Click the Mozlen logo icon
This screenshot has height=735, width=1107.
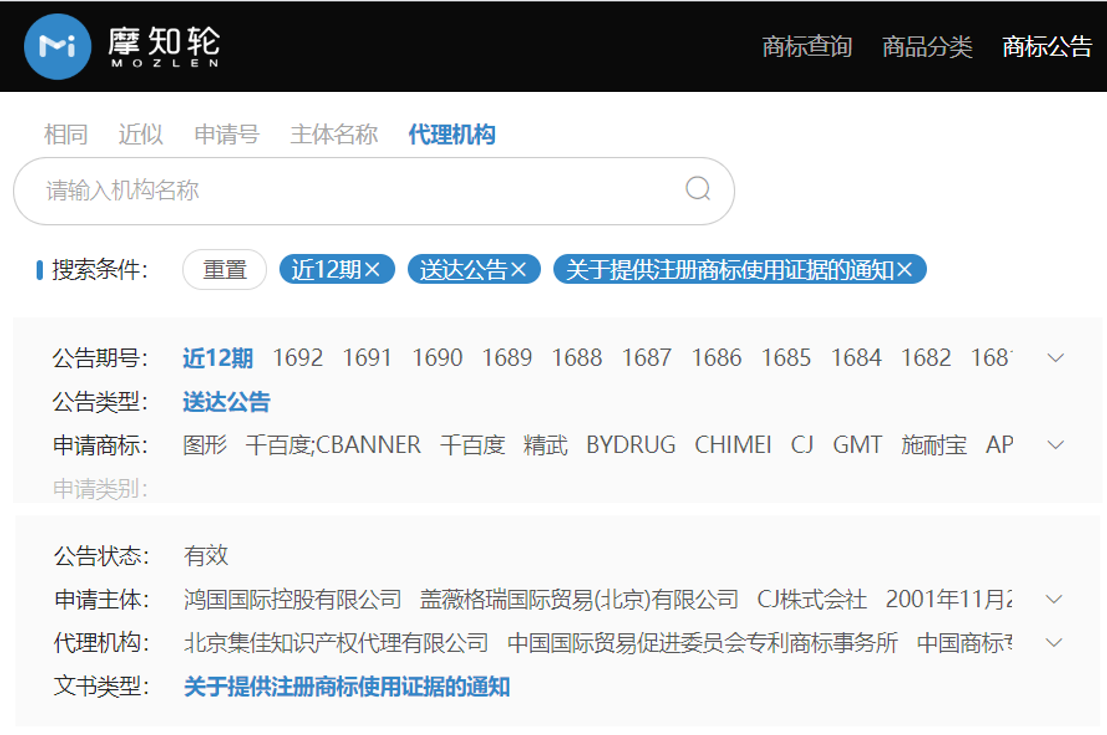tap(57, 46)
